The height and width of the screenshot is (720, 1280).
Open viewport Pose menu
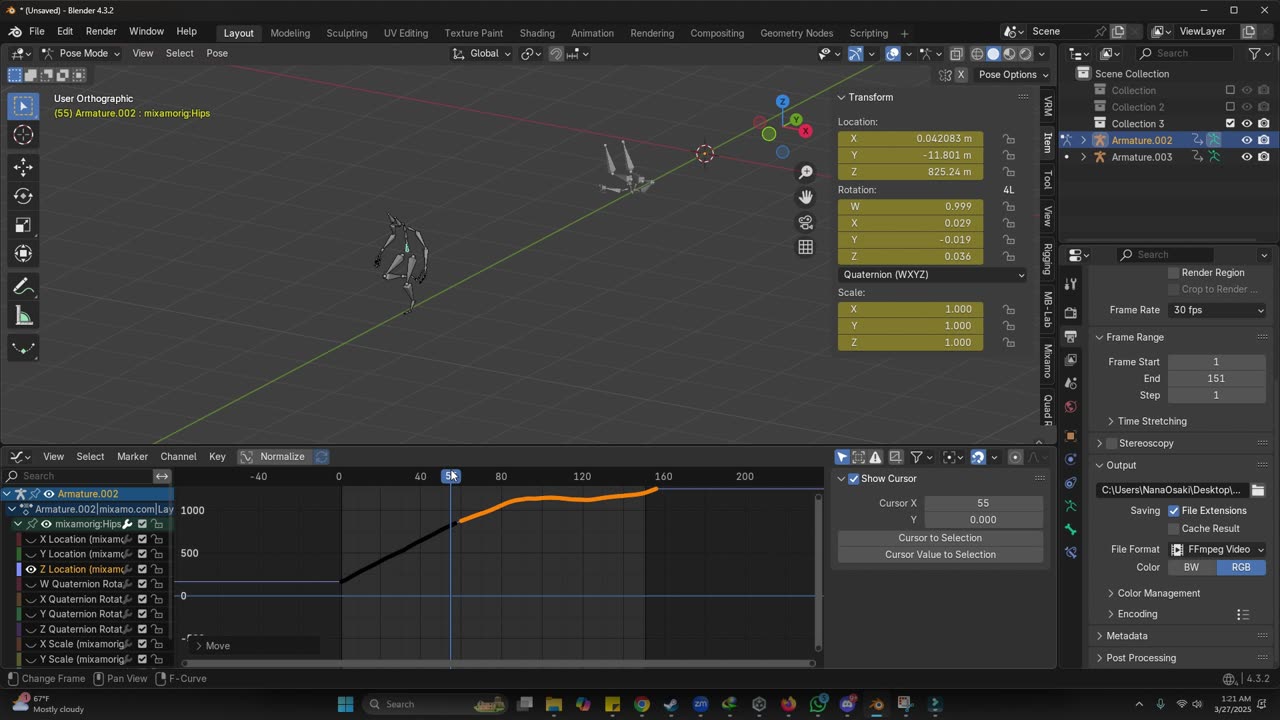217,53
